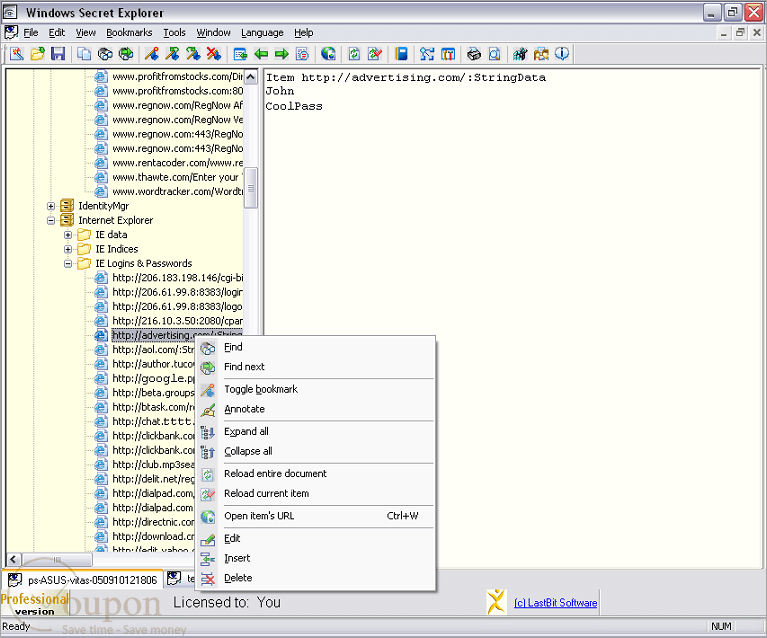Click the horizontal scrollbar left arrow
This screenshot has width=767, height=638.
point(13,559)
